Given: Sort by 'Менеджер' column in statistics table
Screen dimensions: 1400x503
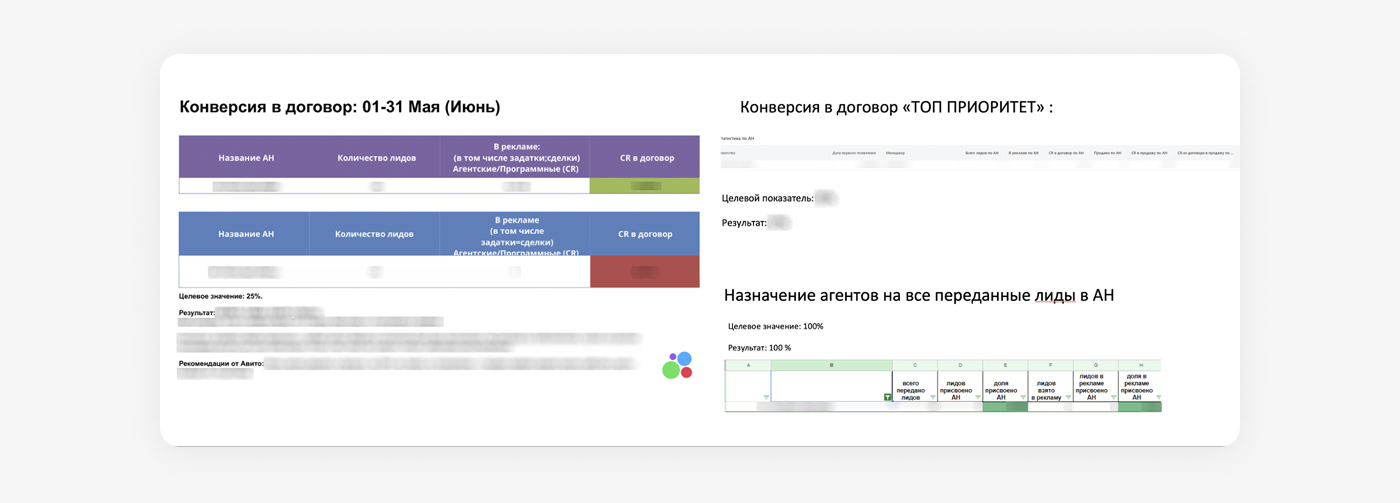Looking at the screenshot, I should tap(895, 153).
